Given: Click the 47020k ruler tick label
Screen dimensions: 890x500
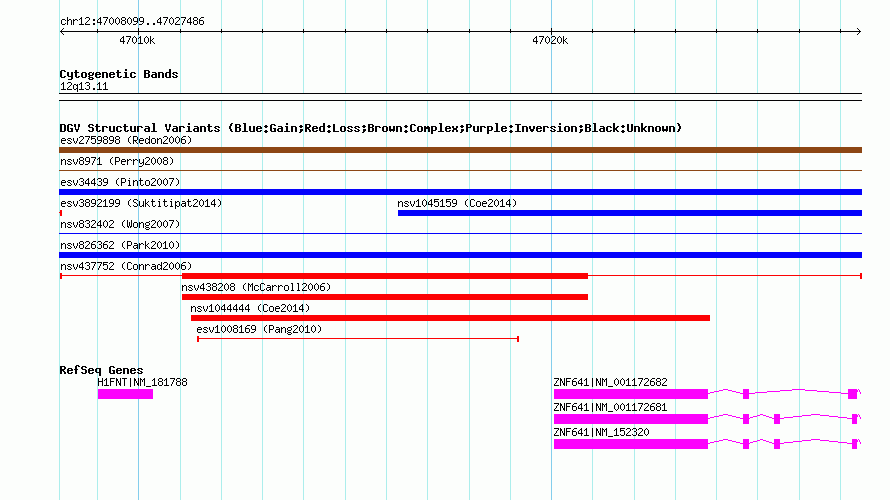Looking at the screenshot, I should pos(550,40).
